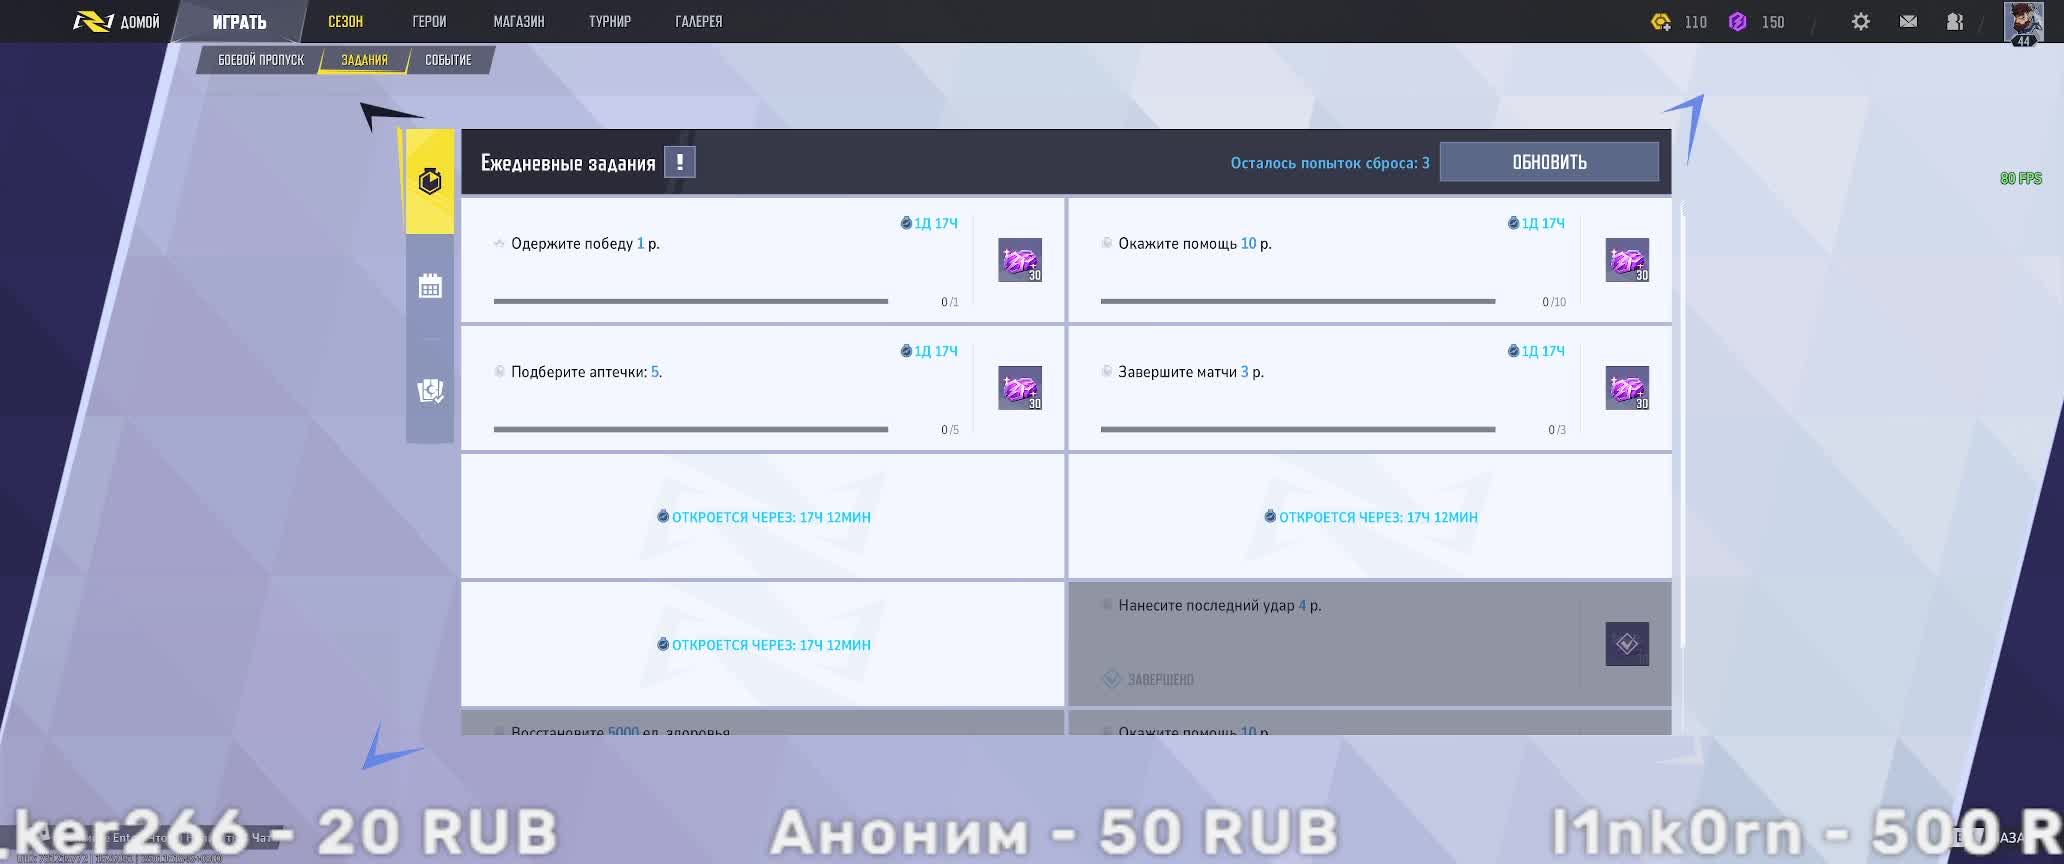Click the 110 gold balance
The width and height of the screenshot is (2064, 864).
(x=1695, y=22)
